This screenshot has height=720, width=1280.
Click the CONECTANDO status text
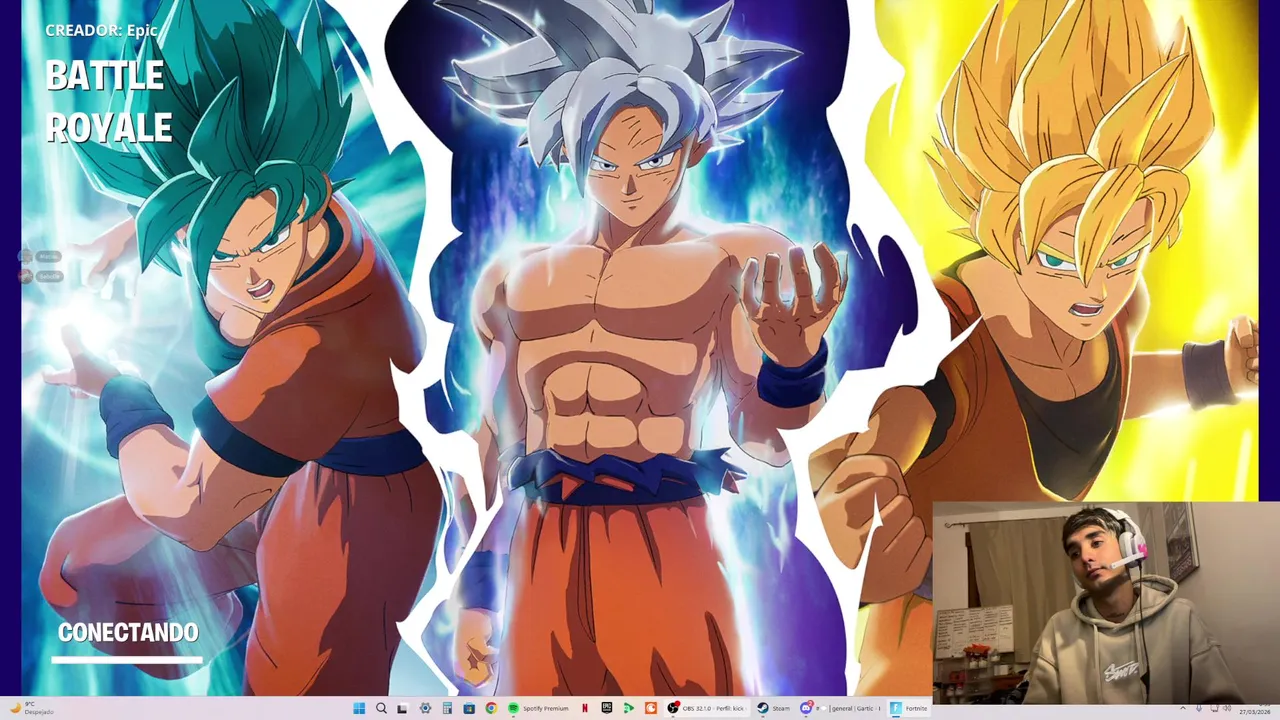128,632
